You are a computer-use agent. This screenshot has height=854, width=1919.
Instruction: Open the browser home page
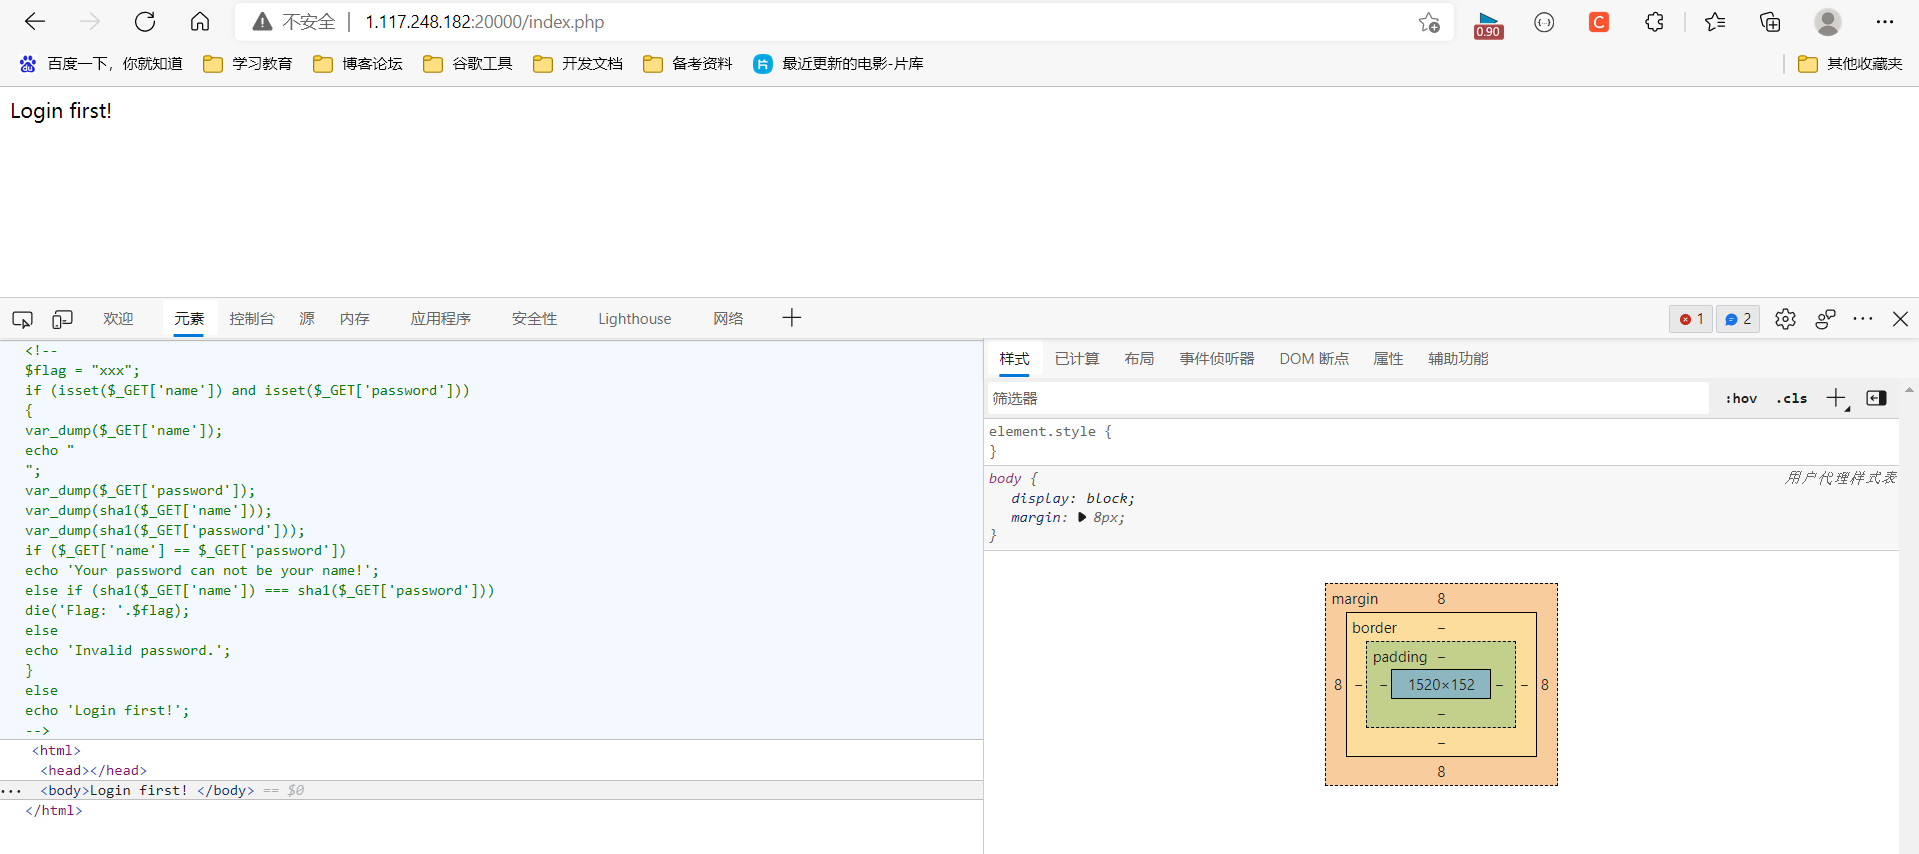pos(200,22)
